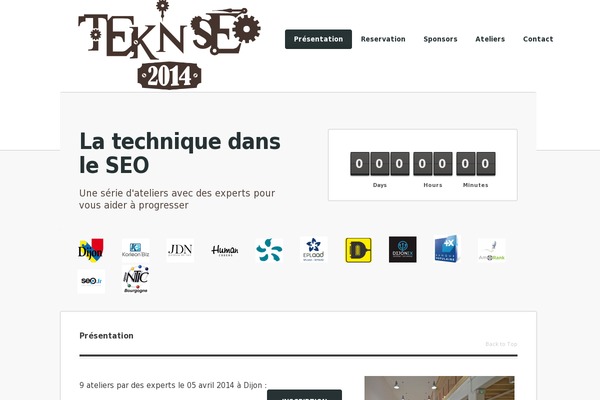
Task: Click the countdown timer widget
Action: coord(423,165)
